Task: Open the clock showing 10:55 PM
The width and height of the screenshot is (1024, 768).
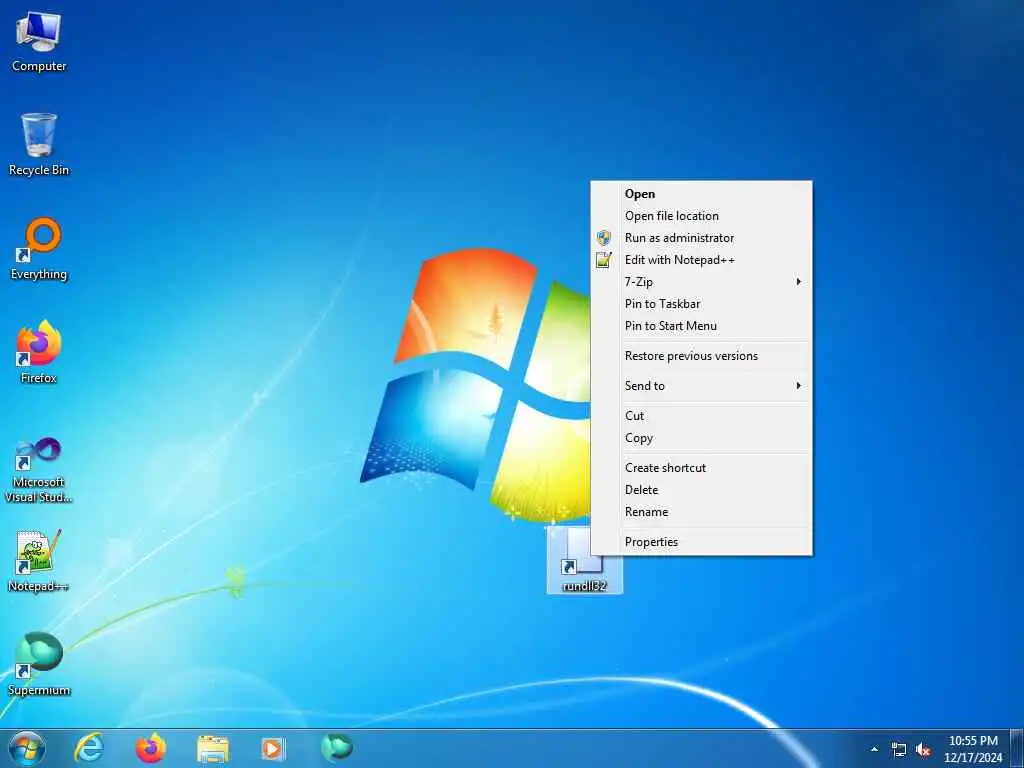Action: click(973, 749)
